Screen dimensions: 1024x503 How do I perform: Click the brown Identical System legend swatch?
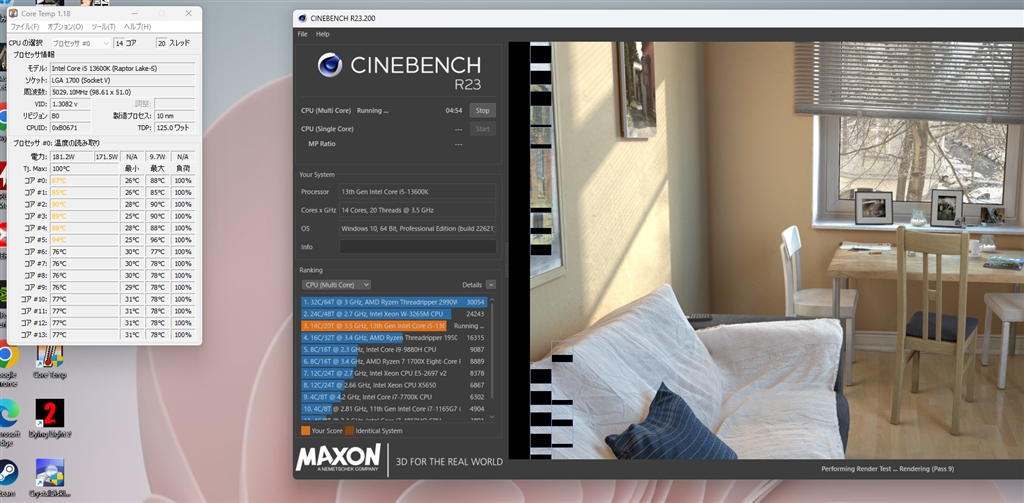pos(349,431)
